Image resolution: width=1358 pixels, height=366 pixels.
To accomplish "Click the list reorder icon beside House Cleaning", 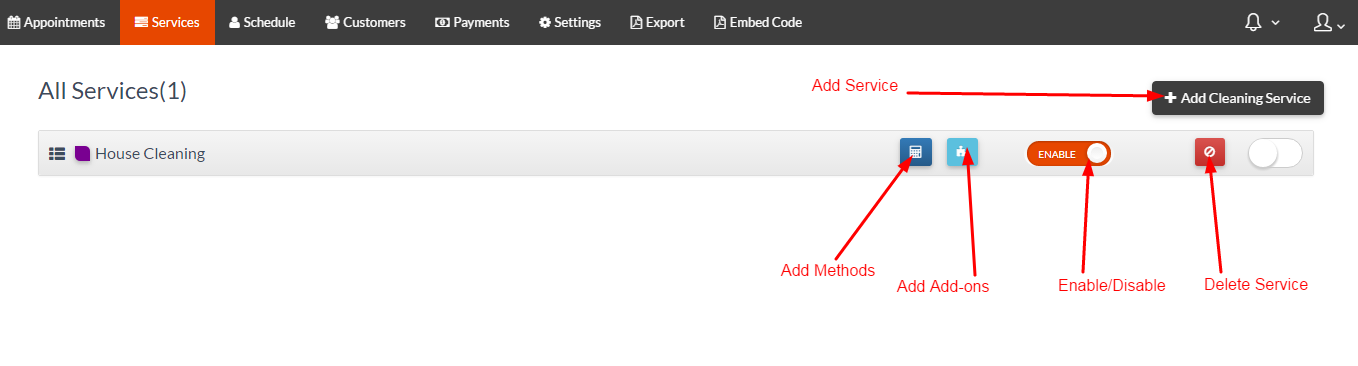I will 57,154.
